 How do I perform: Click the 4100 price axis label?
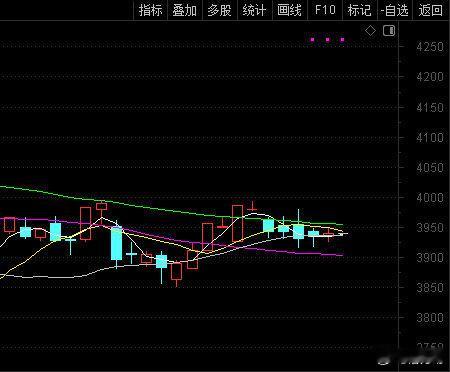(x=430, y=137)
